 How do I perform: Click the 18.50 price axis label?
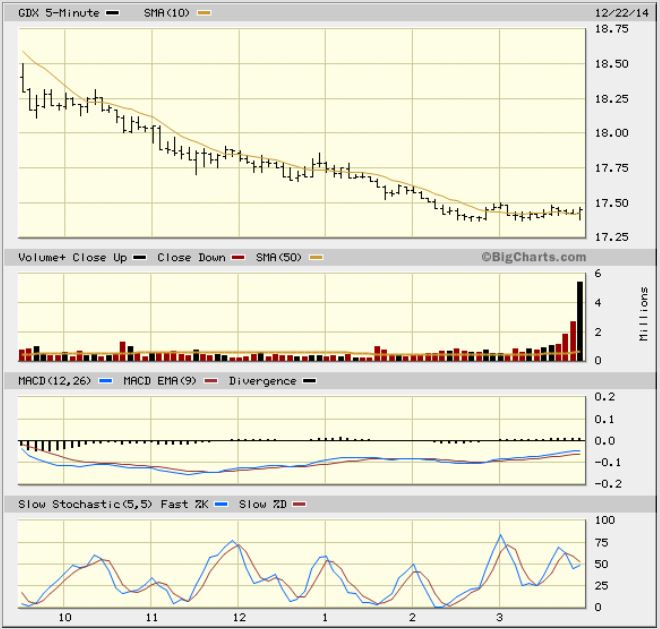tap(612, 64)
